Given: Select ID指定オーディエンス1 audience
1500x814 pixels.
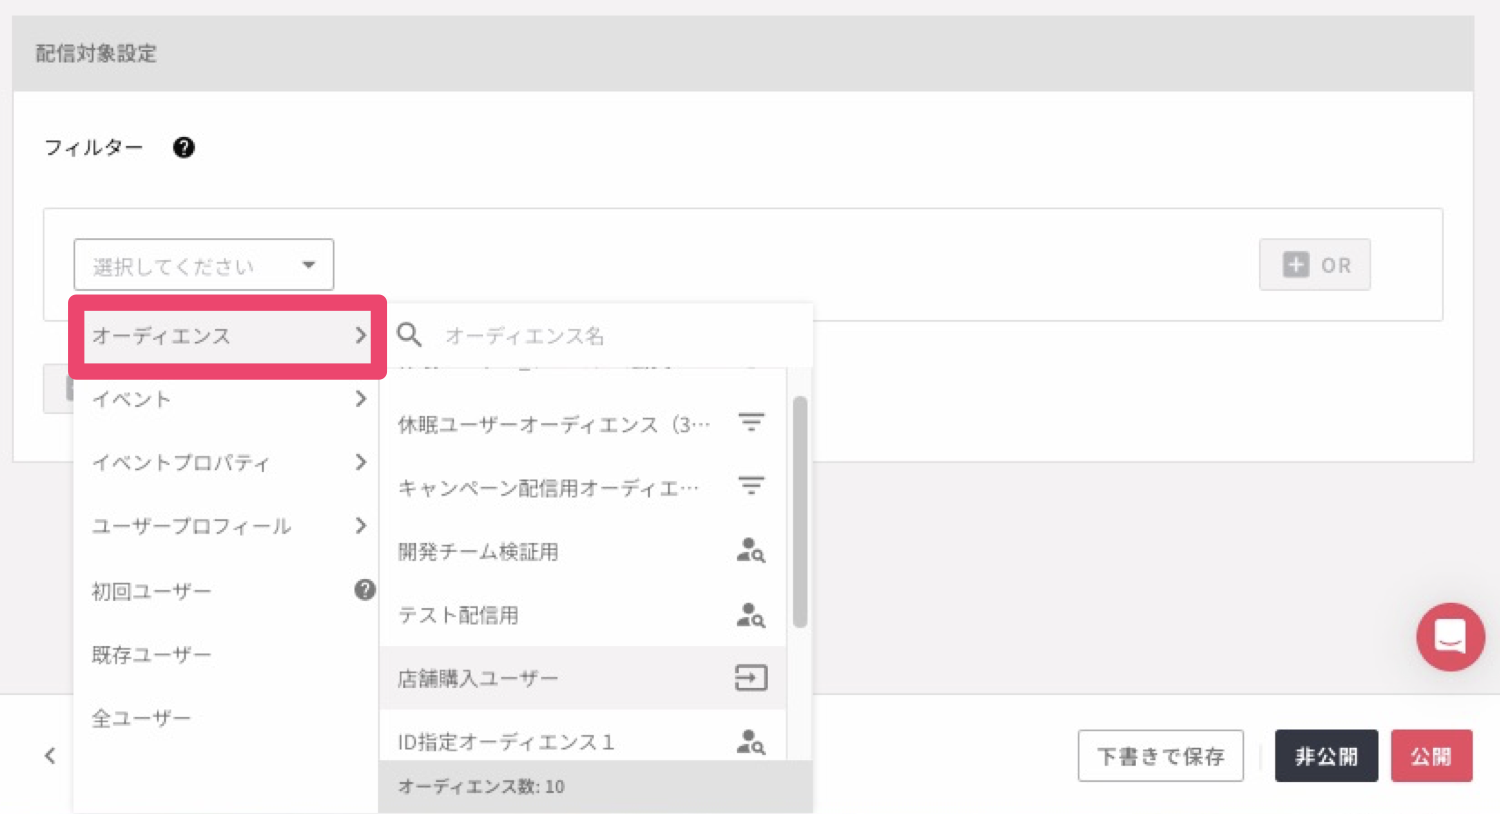Looking at the screenshot, I should tap(583, 741).
